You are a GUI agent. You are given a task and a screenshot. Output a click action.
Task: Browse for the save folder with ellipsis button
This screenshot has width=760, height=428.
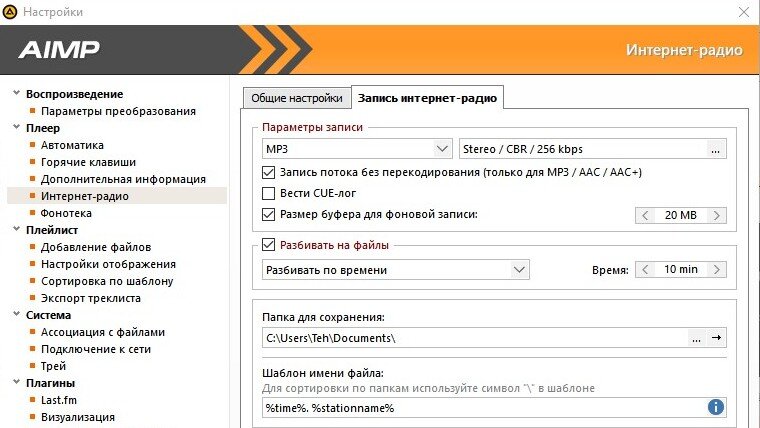point(697,338)
